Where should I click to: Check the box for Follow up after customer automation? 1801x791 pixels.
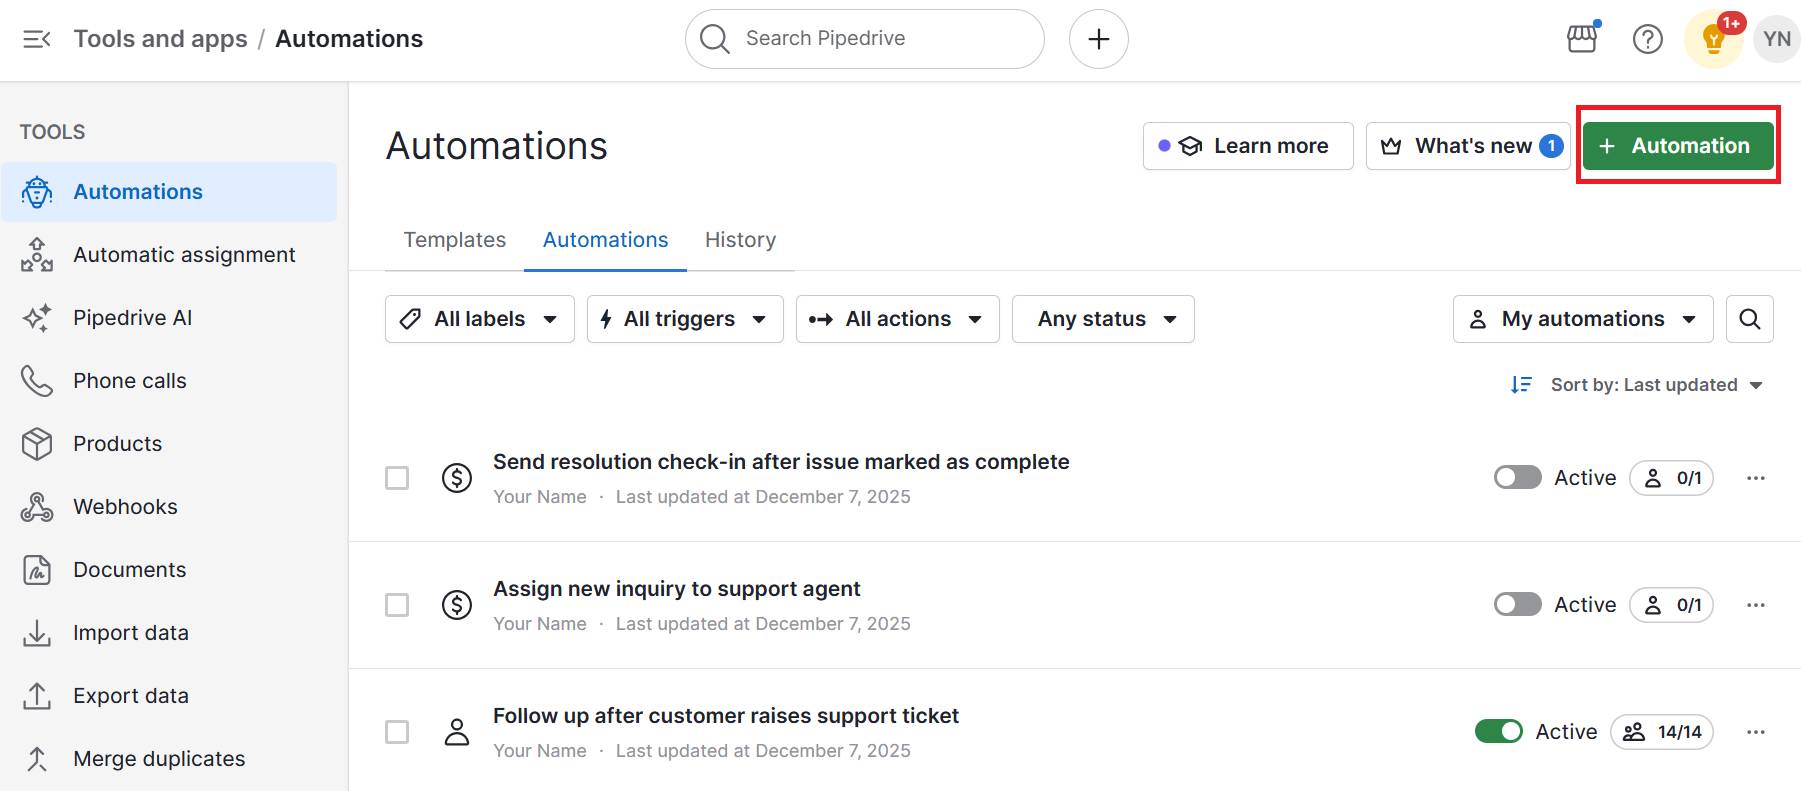click(397, 732)
